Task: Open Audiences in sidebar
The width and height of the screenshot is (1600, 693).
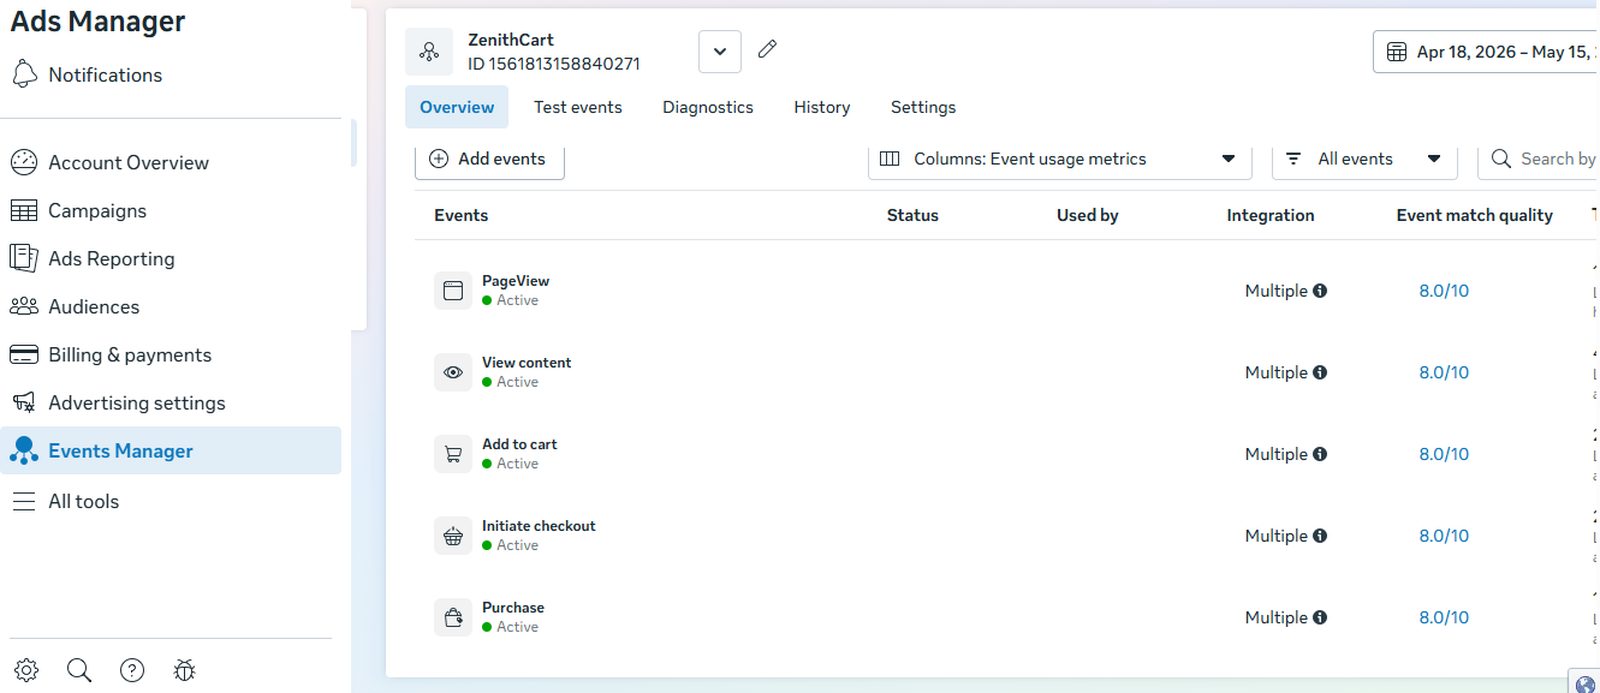Action: [171, 306]
